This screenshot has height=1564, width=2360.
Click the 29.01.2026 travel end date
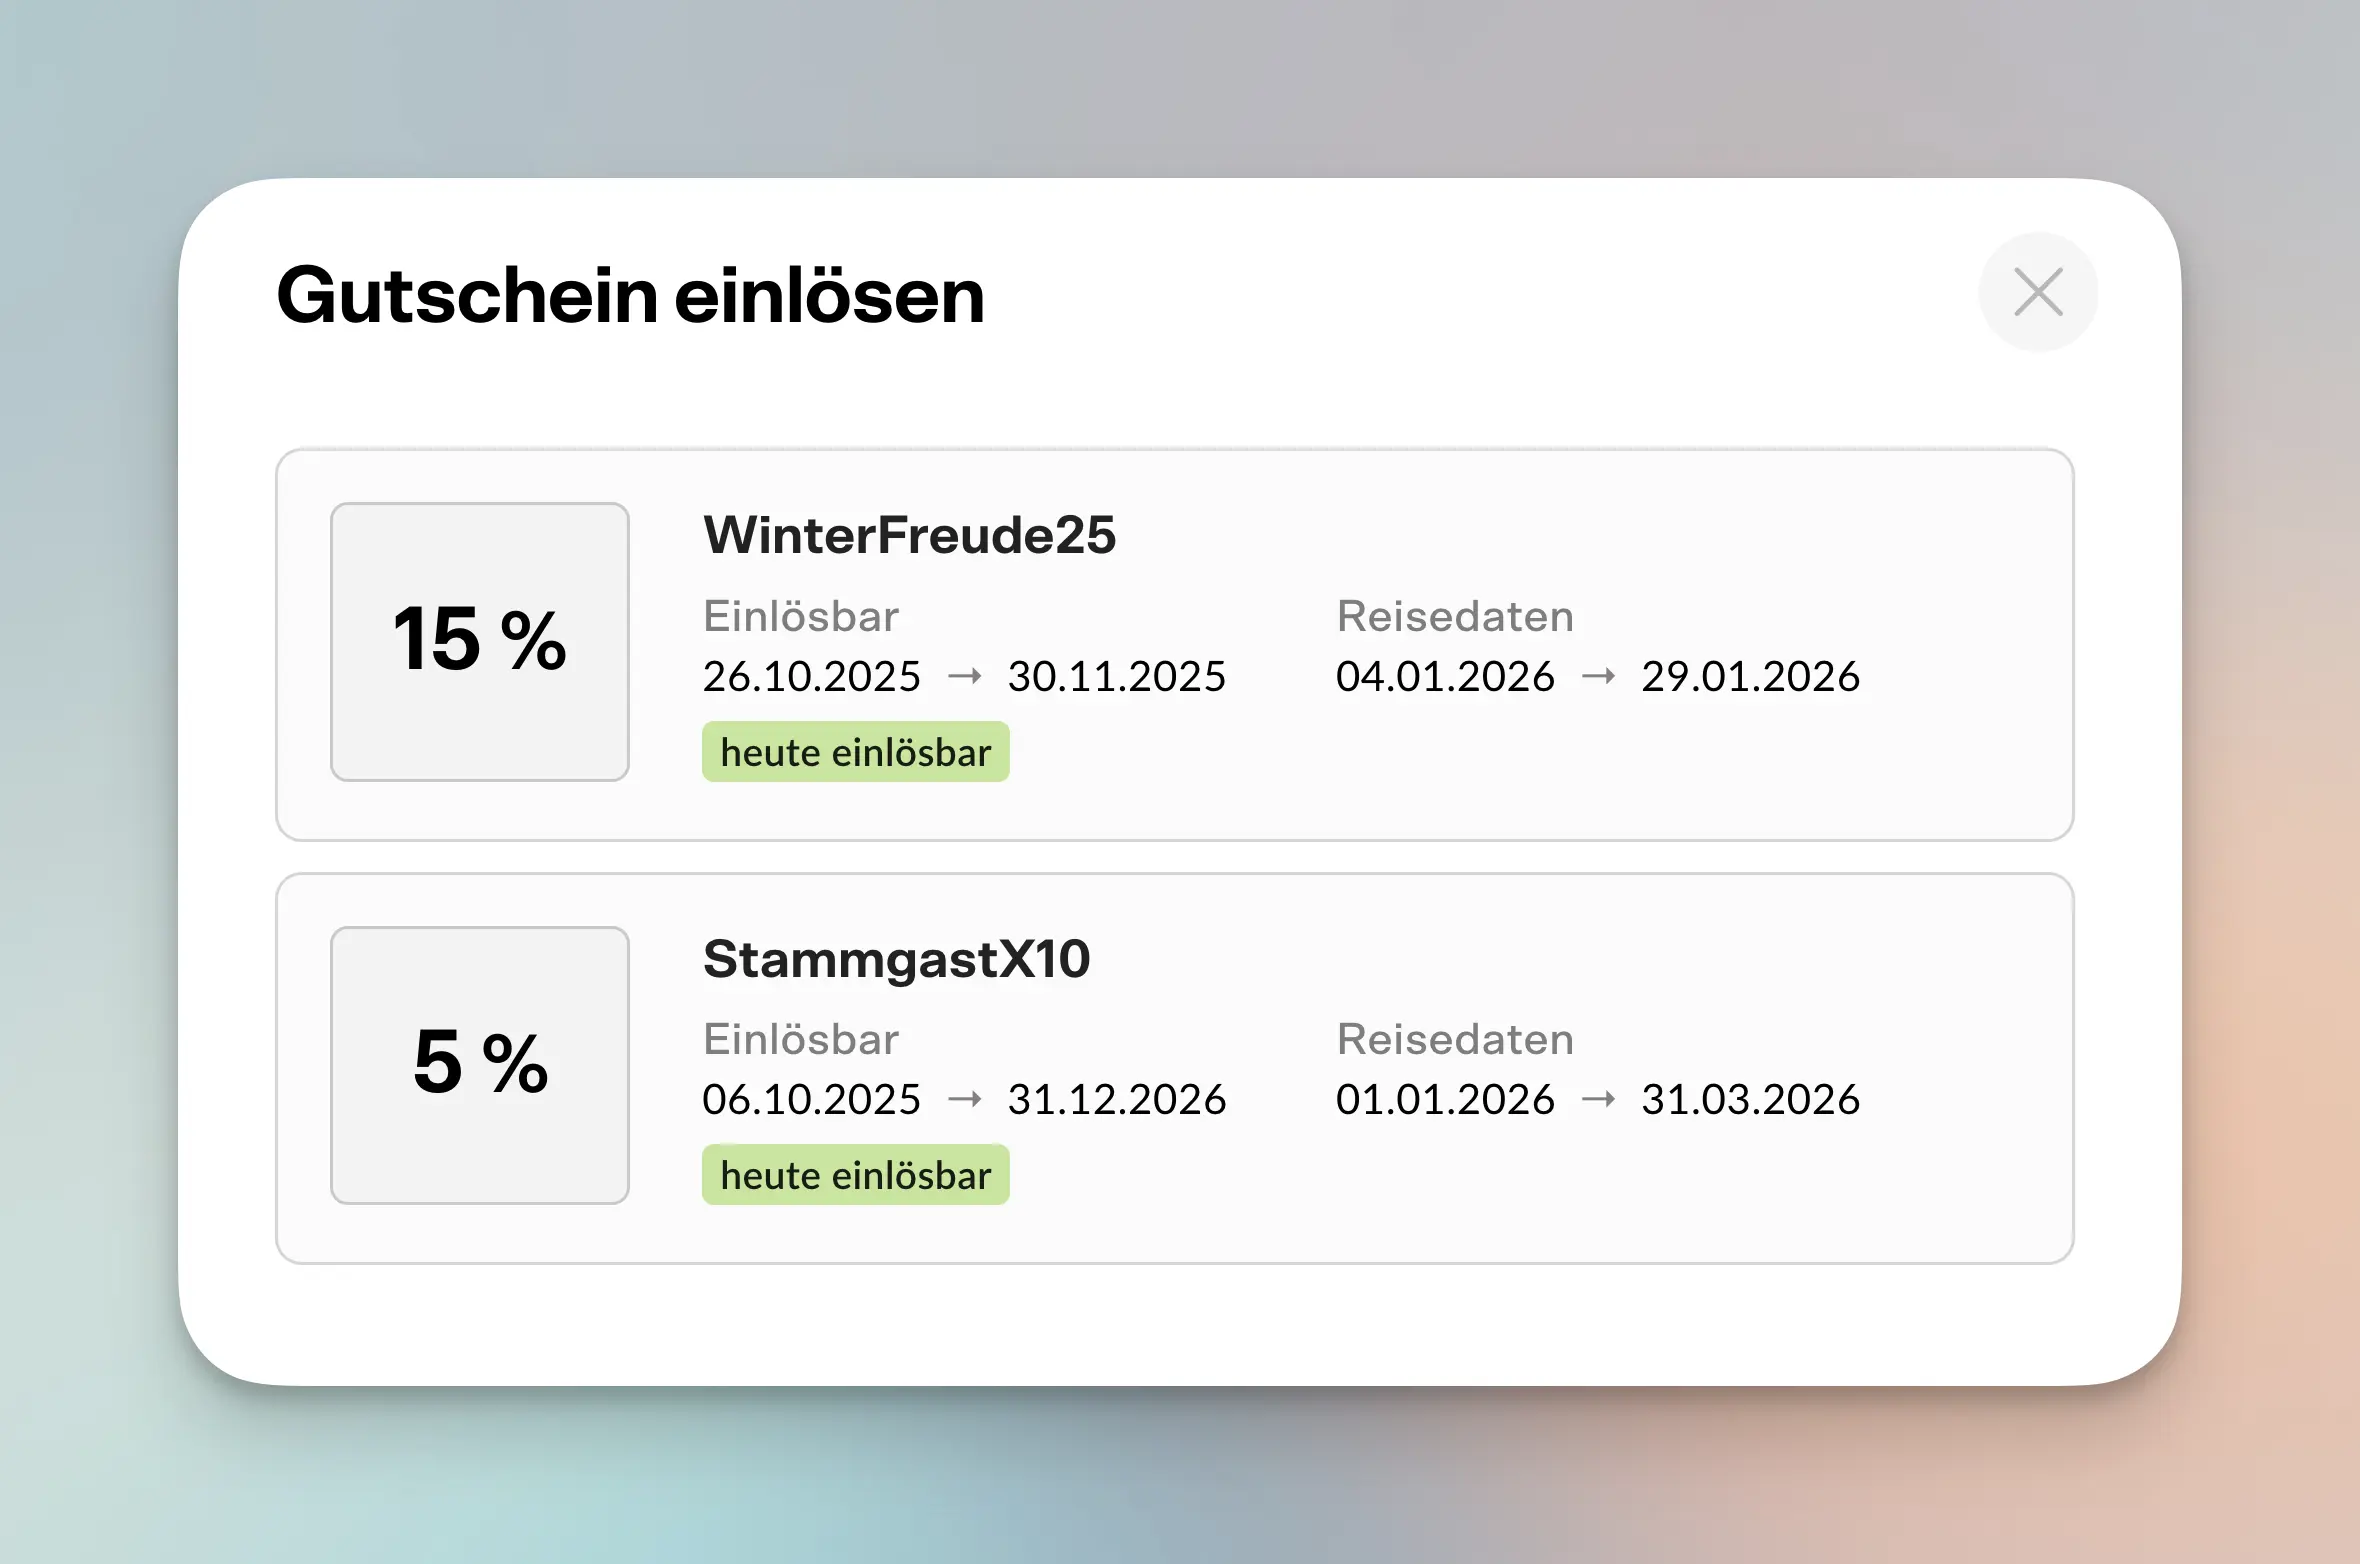[x=1750, y=677]
